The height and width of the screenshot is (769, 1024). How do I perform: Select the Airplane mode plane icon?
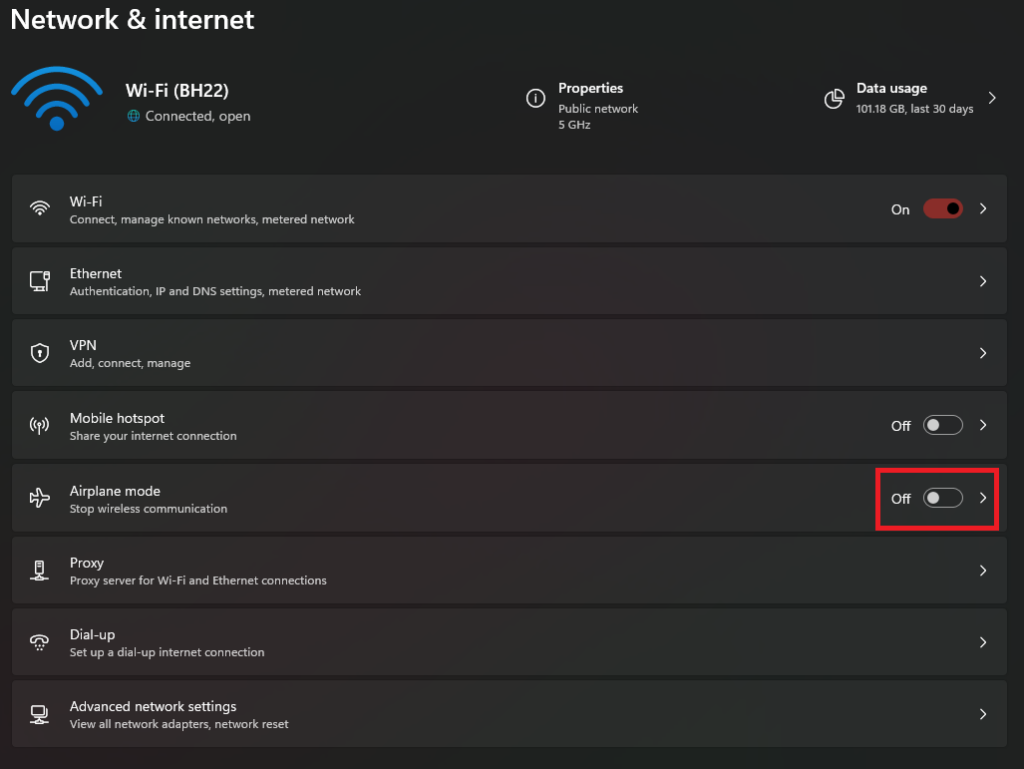tap(40, 497)
